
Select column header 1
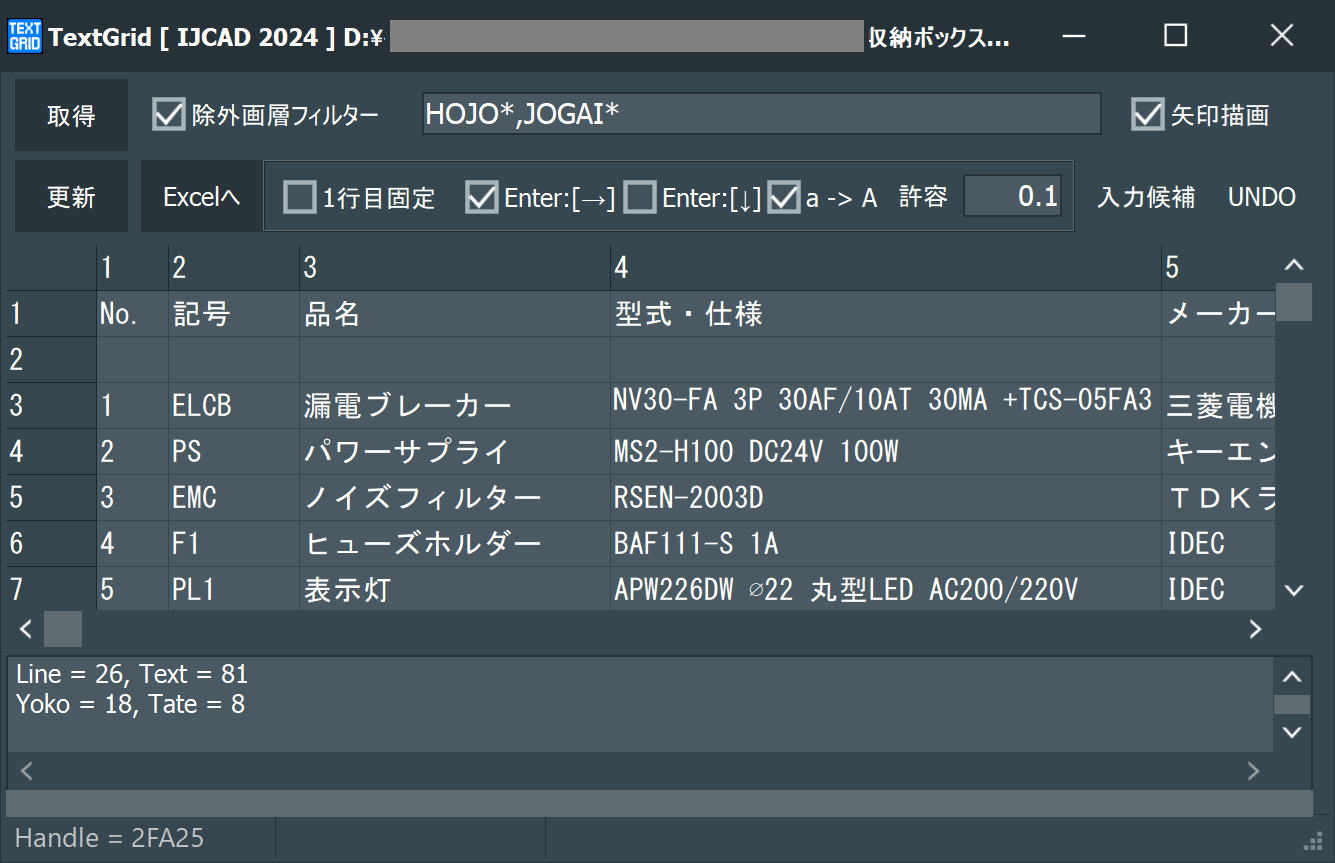(x=132, y=268)
